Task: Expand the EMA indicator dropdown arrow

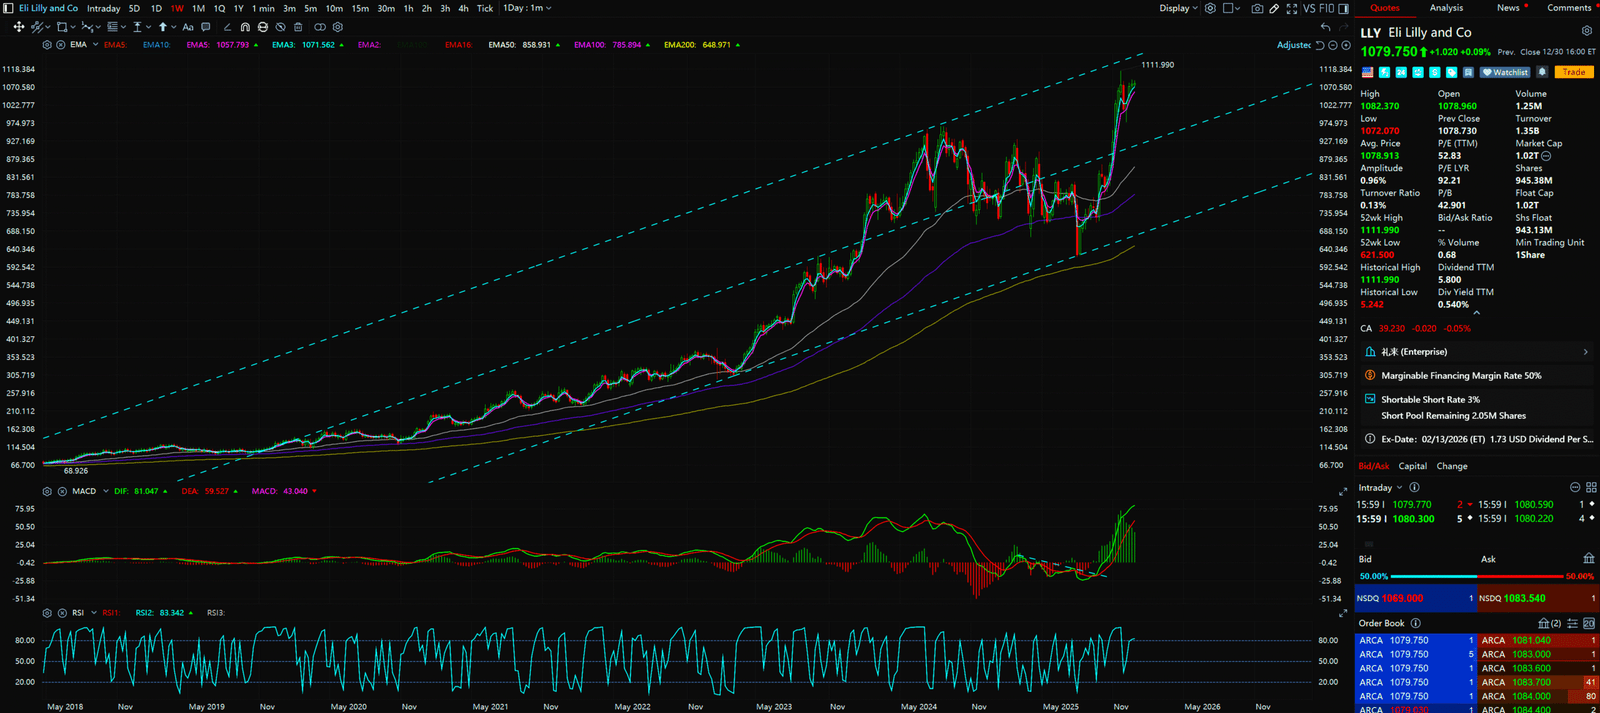Action: click(x=95, y=45)
